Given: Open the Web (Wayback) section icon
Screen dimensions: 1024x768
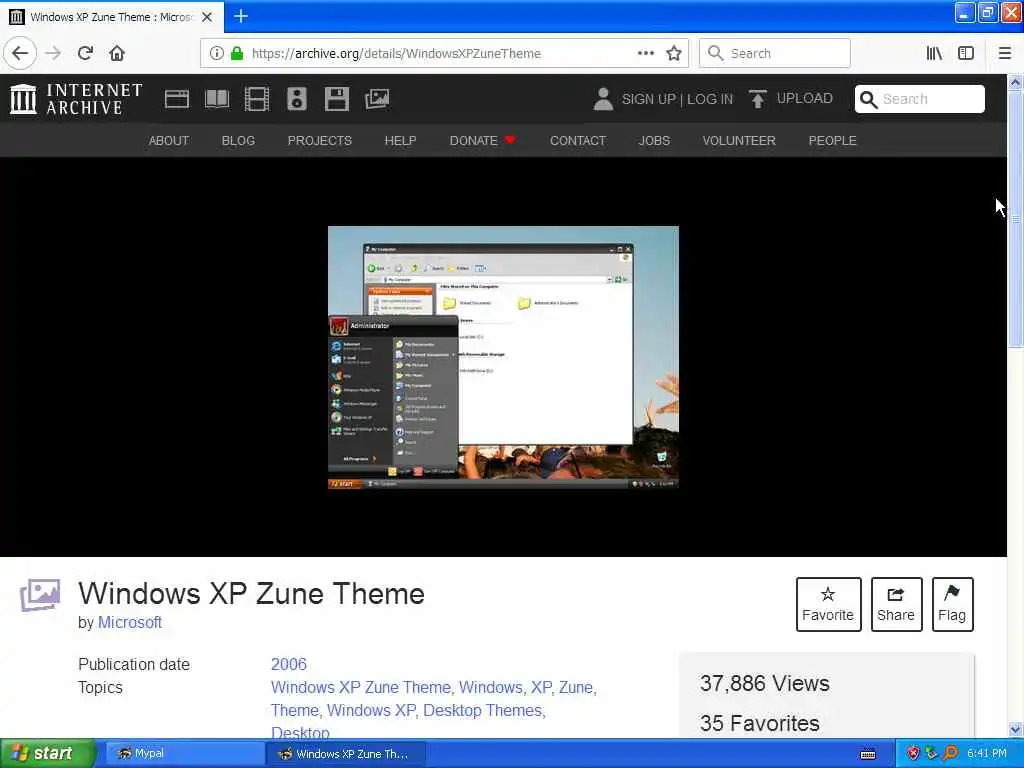Looking at the screenshot, I should coord(176,99).
